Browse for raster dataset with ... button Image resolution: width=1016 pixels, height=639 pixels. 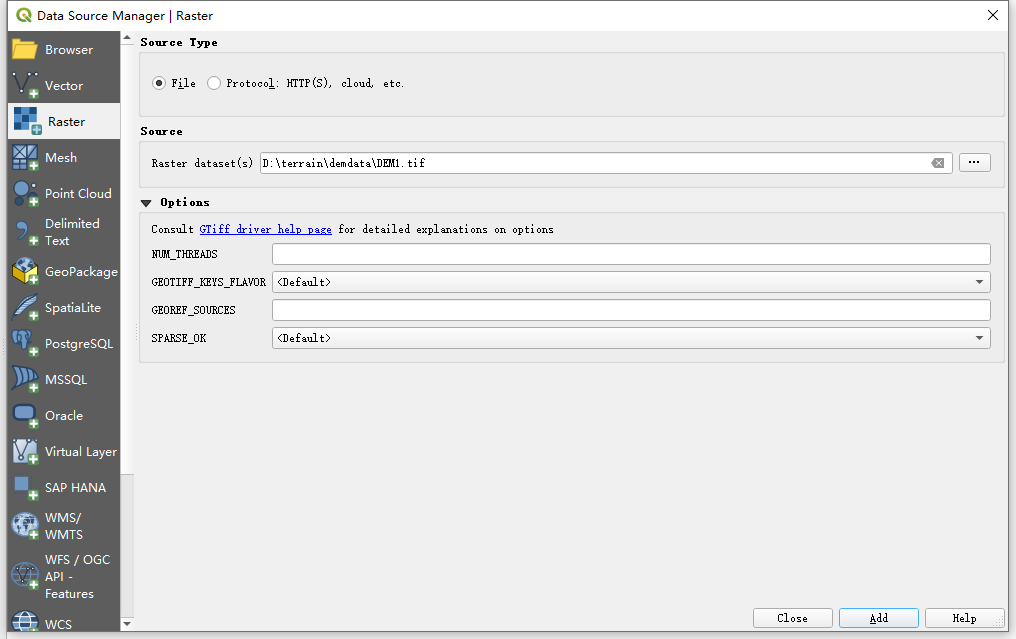coord(975,162)
